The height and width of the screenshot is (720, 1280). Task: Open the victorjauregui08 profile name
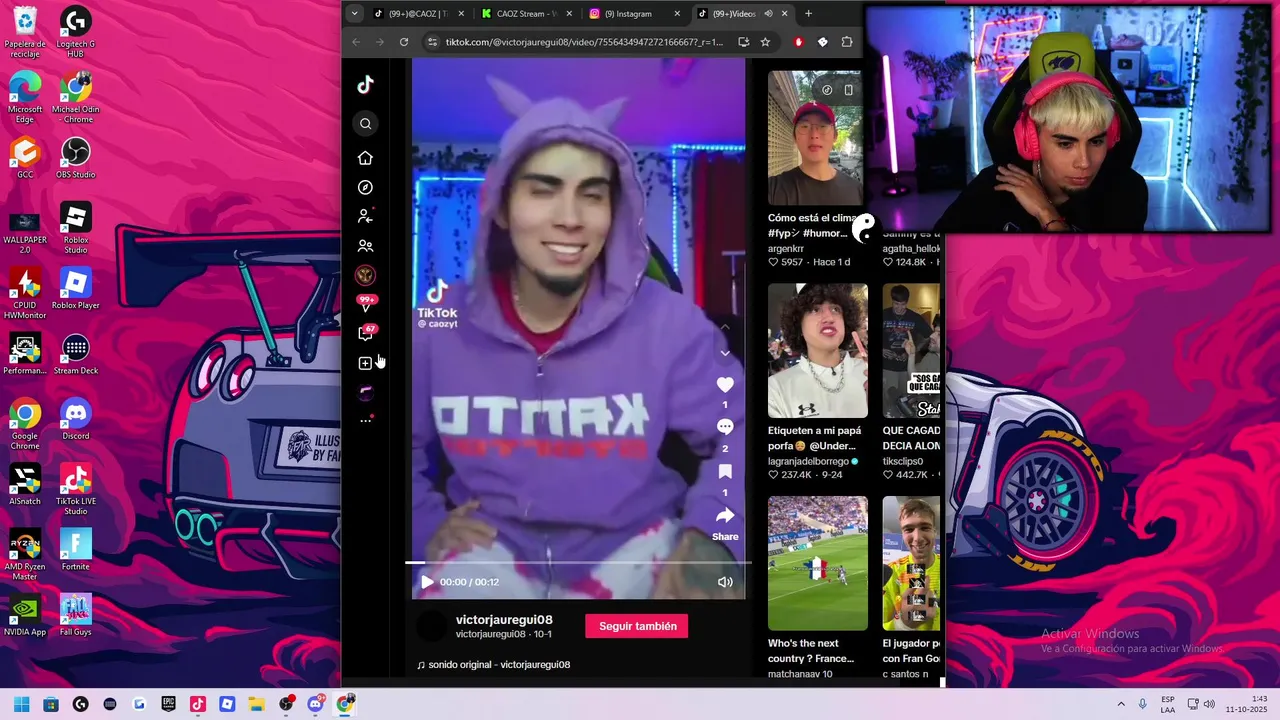504,620
